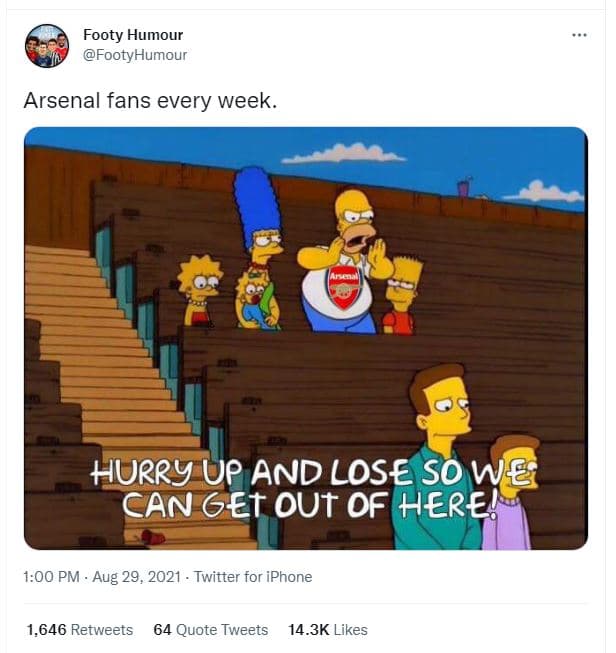
Task: Open the Footy Humour display name
Action: coord(133,35)
